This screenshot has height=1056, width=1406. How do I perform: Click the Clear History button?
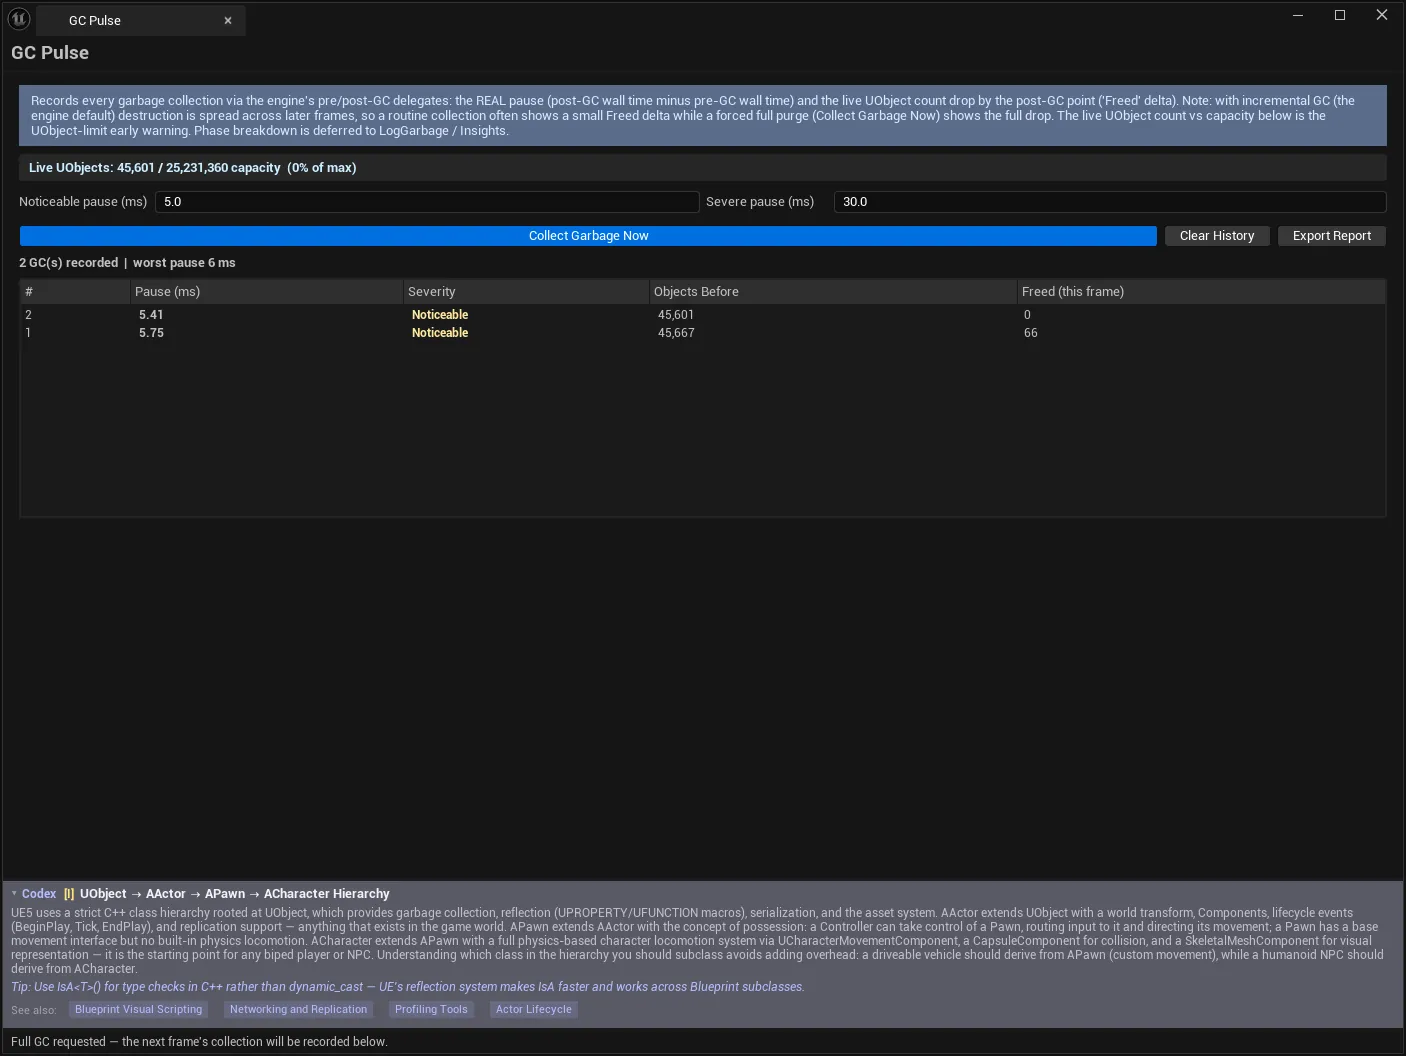click(1217, 236)
